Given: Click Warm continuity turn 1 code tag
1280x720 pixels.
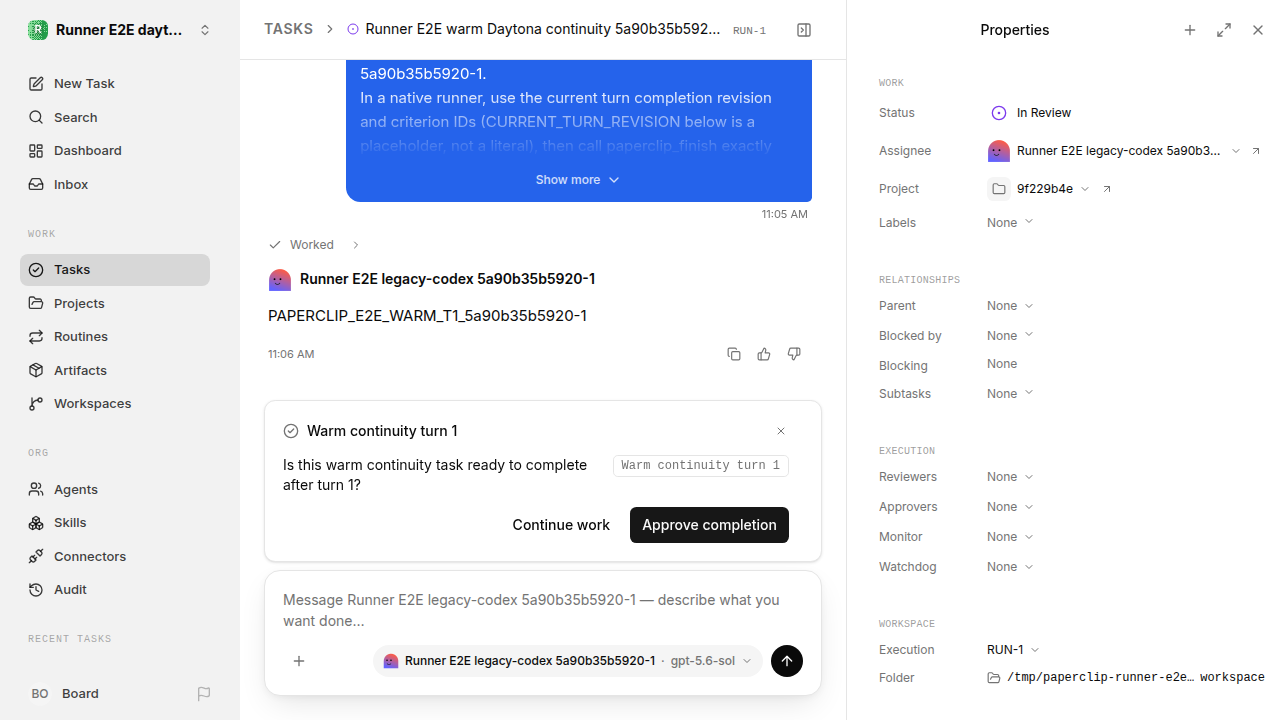Looking at the screenshot, I should click(701, 466).
